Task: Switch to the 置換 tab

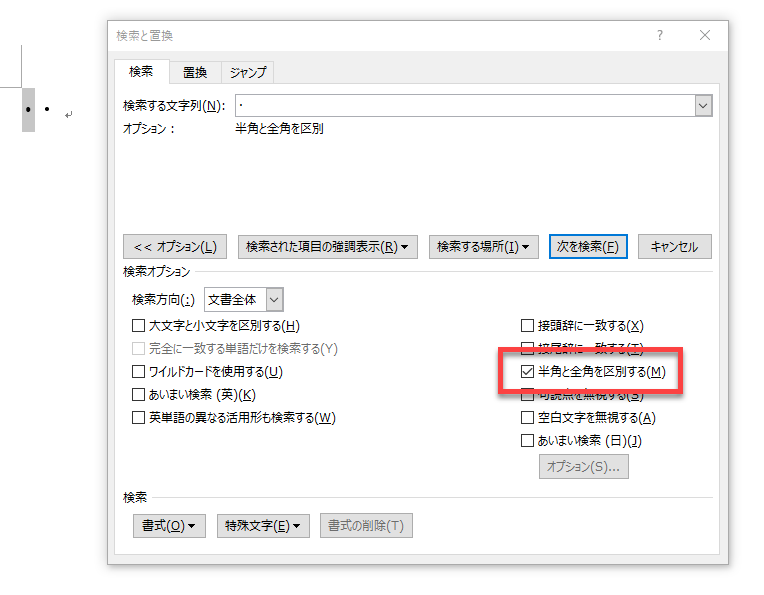Action: pyautogui.click(x=194, y=72)
